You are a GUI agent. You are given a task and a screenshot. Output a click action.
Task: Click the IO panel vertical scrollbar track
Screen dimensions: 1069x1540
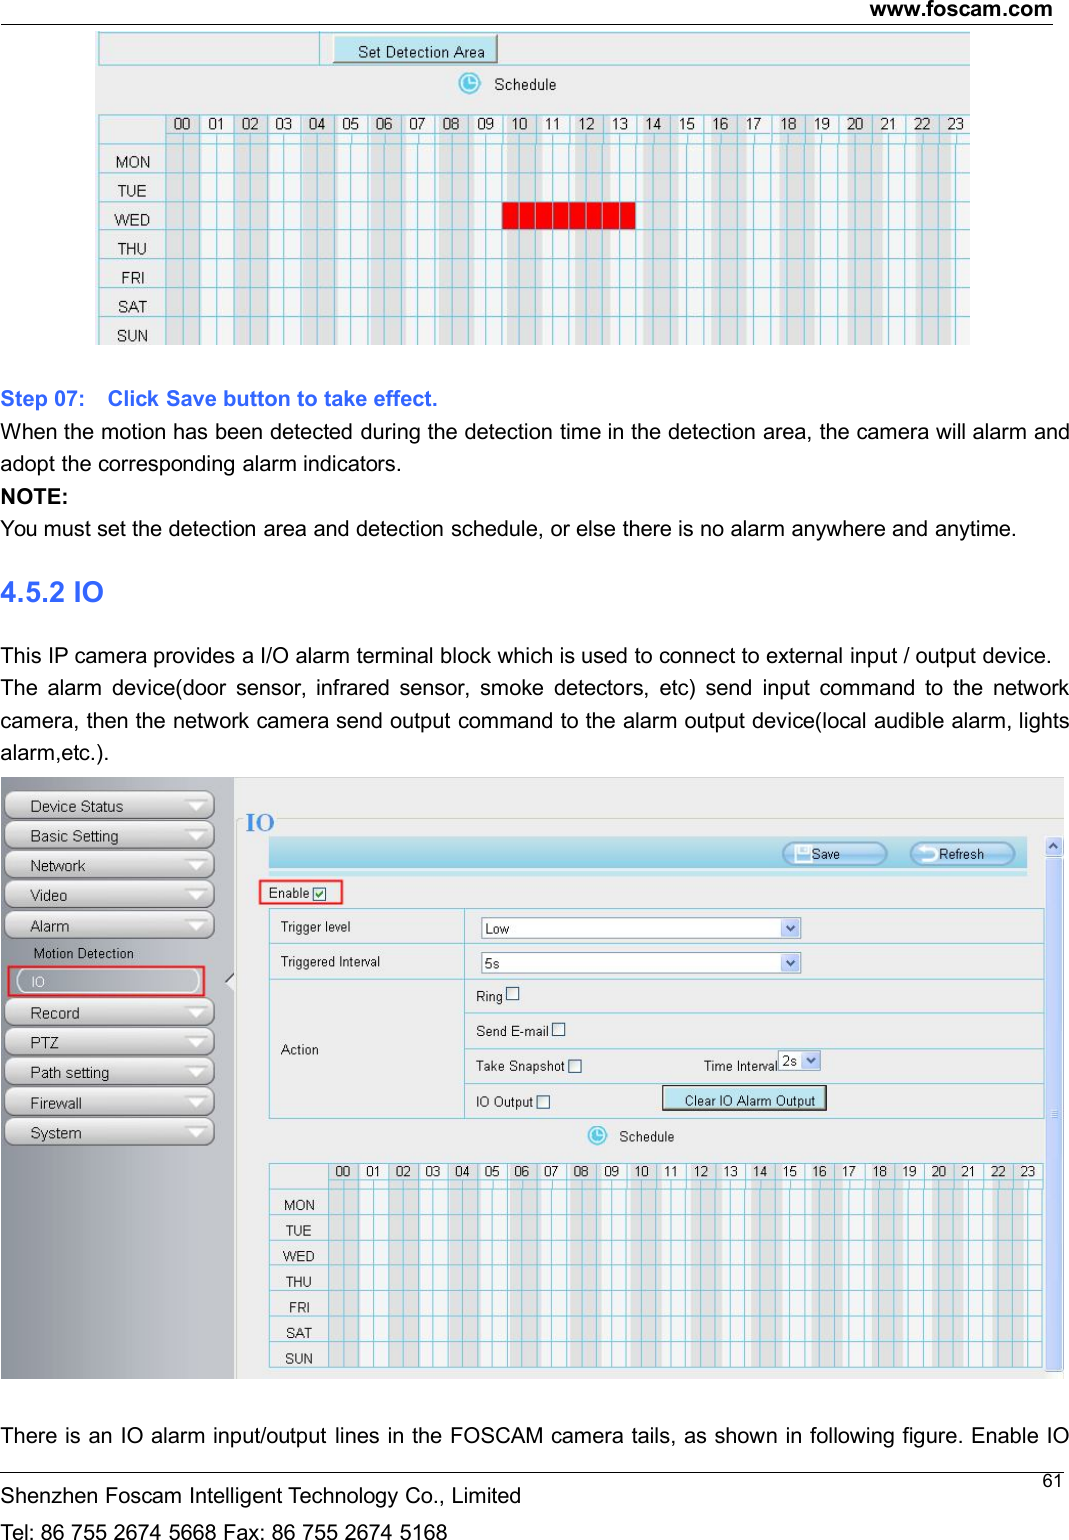pyautogui.click(x=1054, y=1113)
